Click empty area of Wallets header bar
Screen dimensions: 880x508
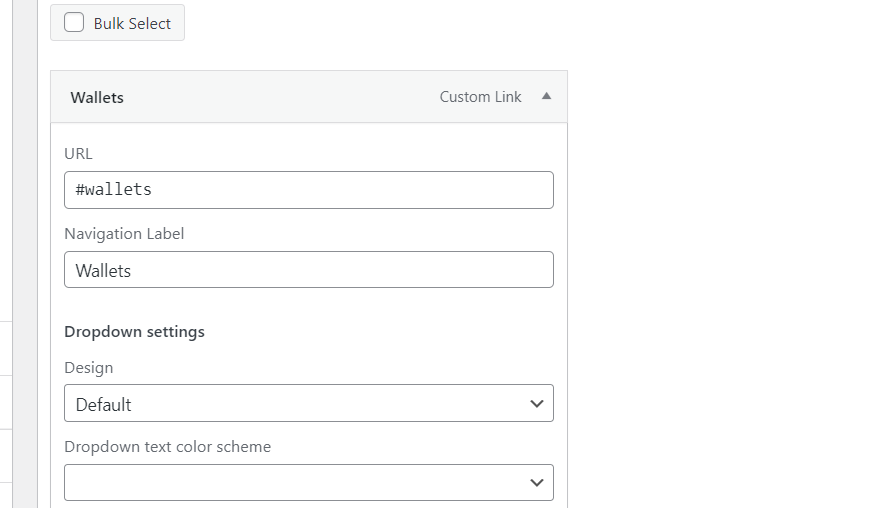pyautogui.click(x=280, y=97)
